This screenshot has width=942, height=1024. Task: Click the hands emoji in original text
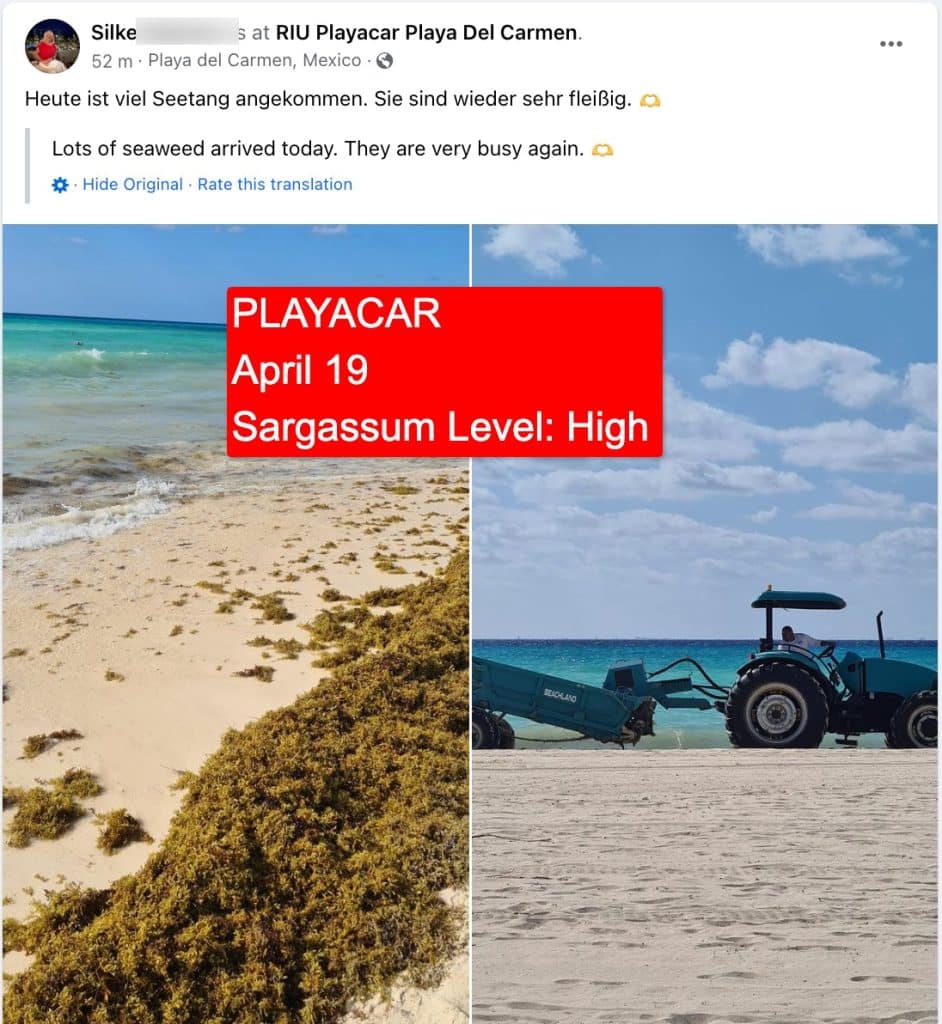[x=649, y=101]
